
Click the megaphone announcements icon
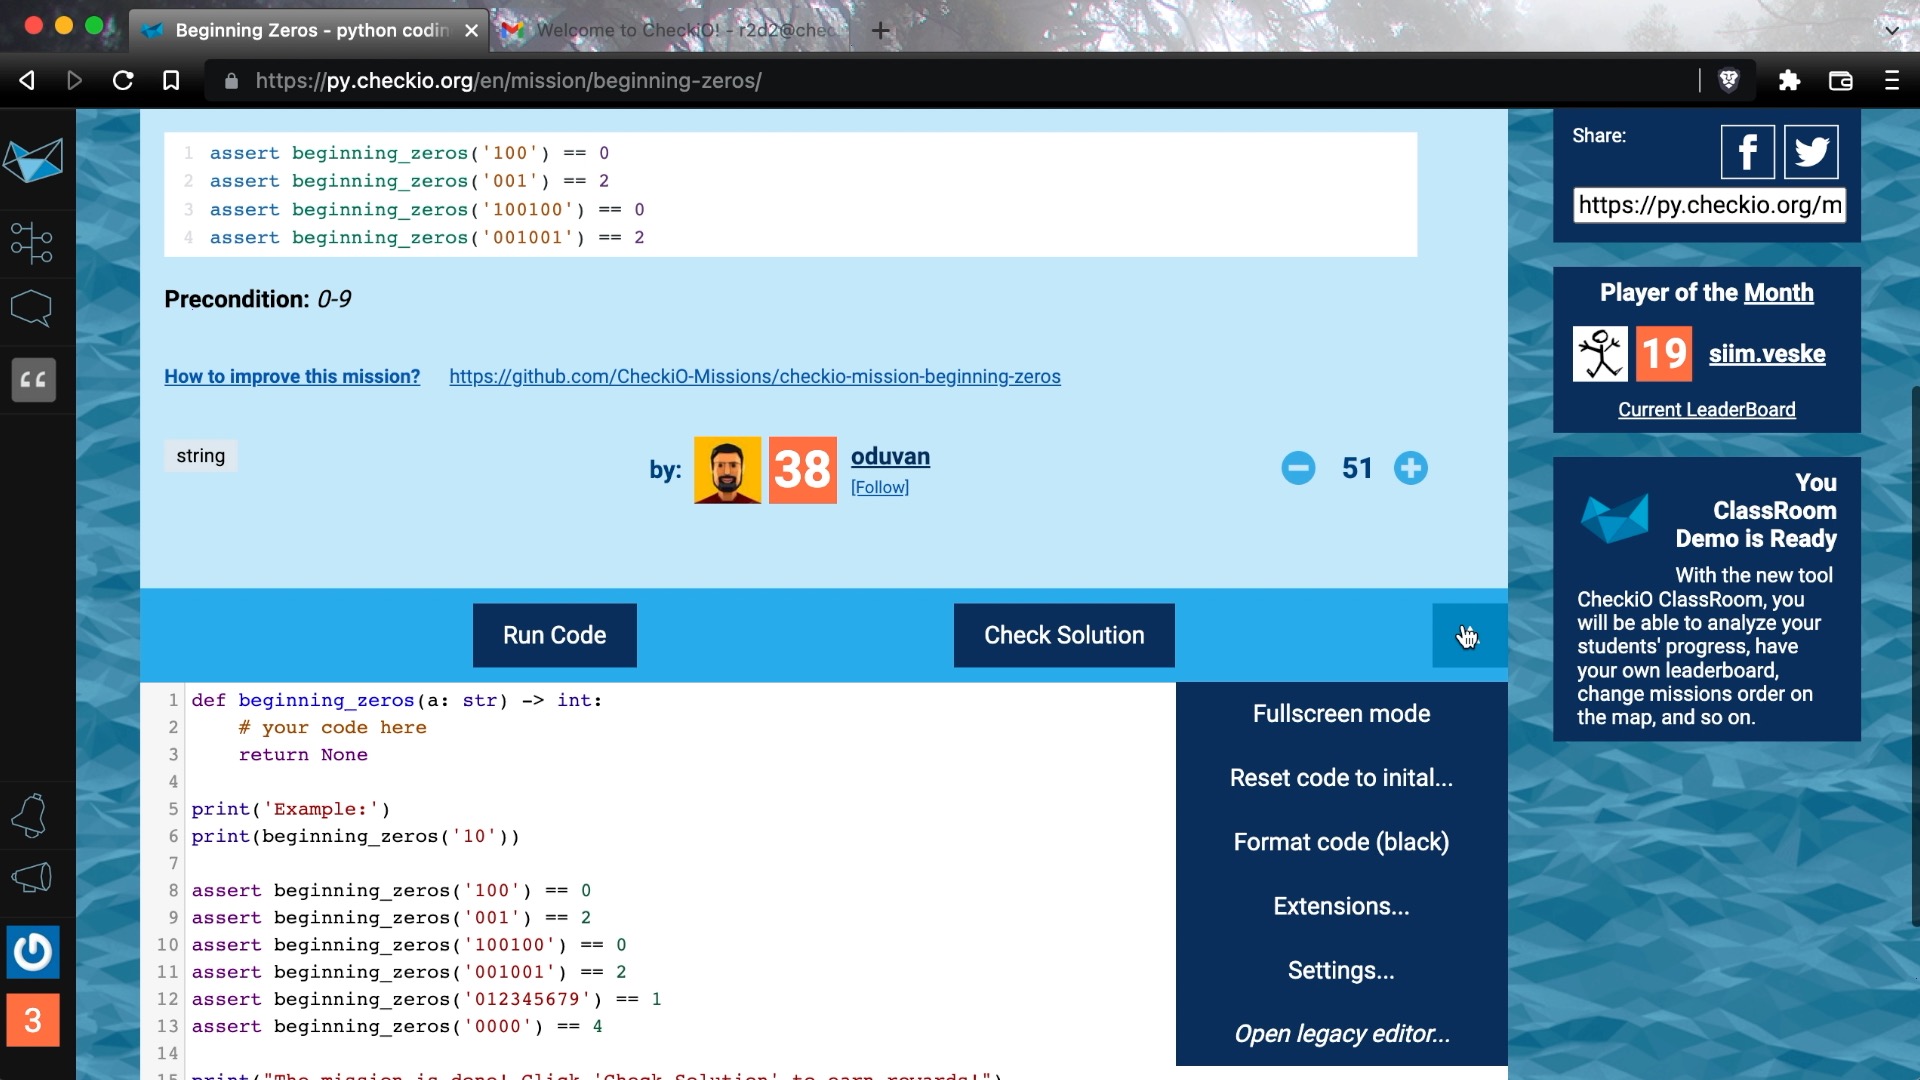click(32, 878)
